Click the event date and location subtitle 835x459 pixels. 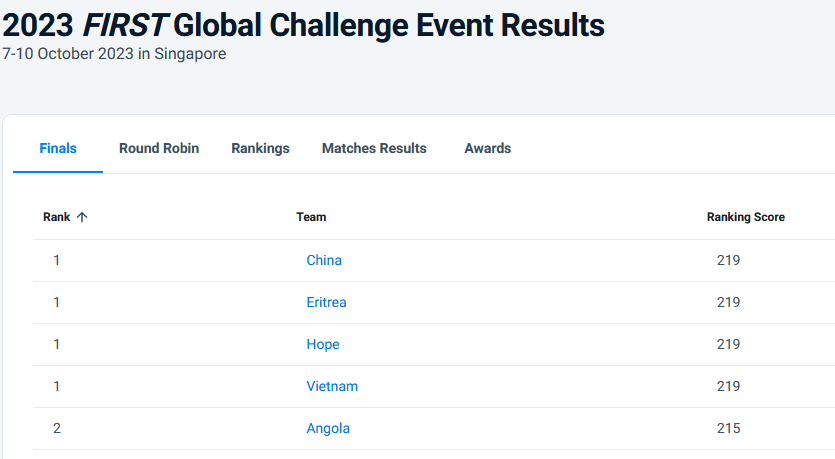point(114,54)
